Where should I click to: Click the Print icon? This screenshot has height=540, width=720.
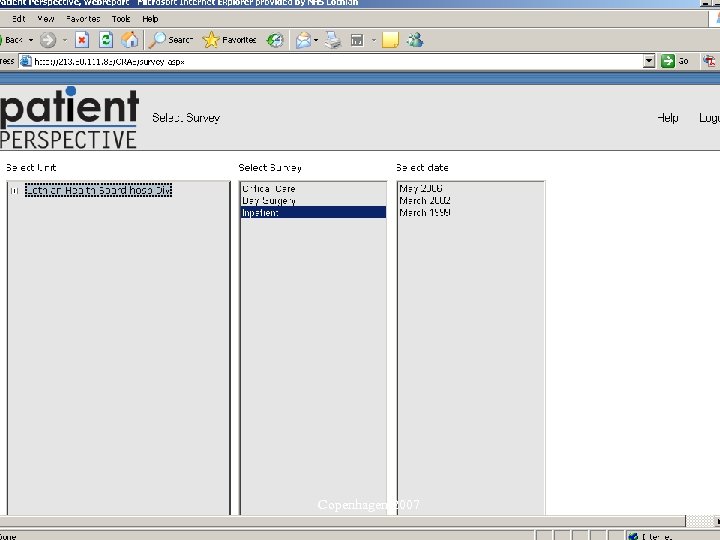(333, 40)
